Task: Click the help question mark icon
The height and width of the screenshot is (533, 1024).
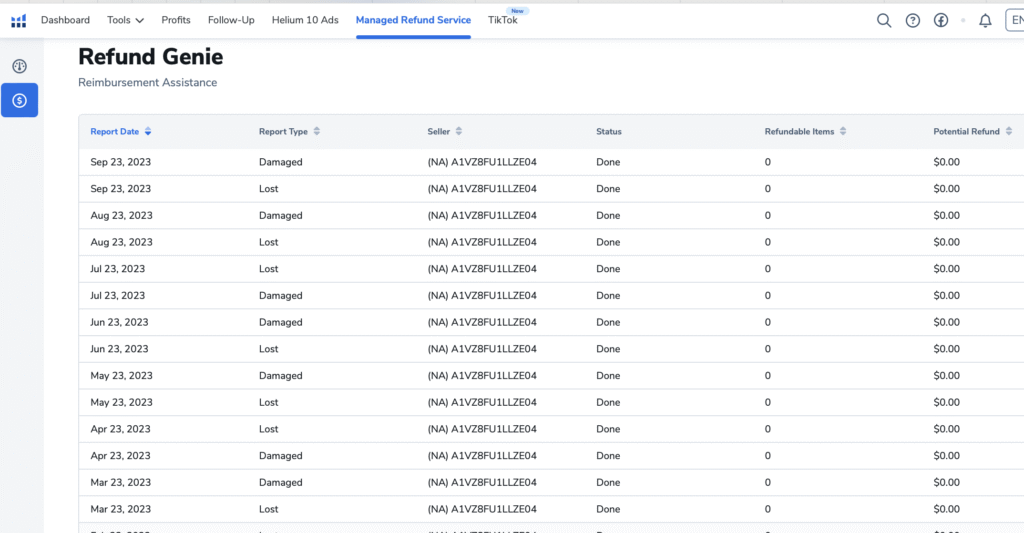Action: 913,21
